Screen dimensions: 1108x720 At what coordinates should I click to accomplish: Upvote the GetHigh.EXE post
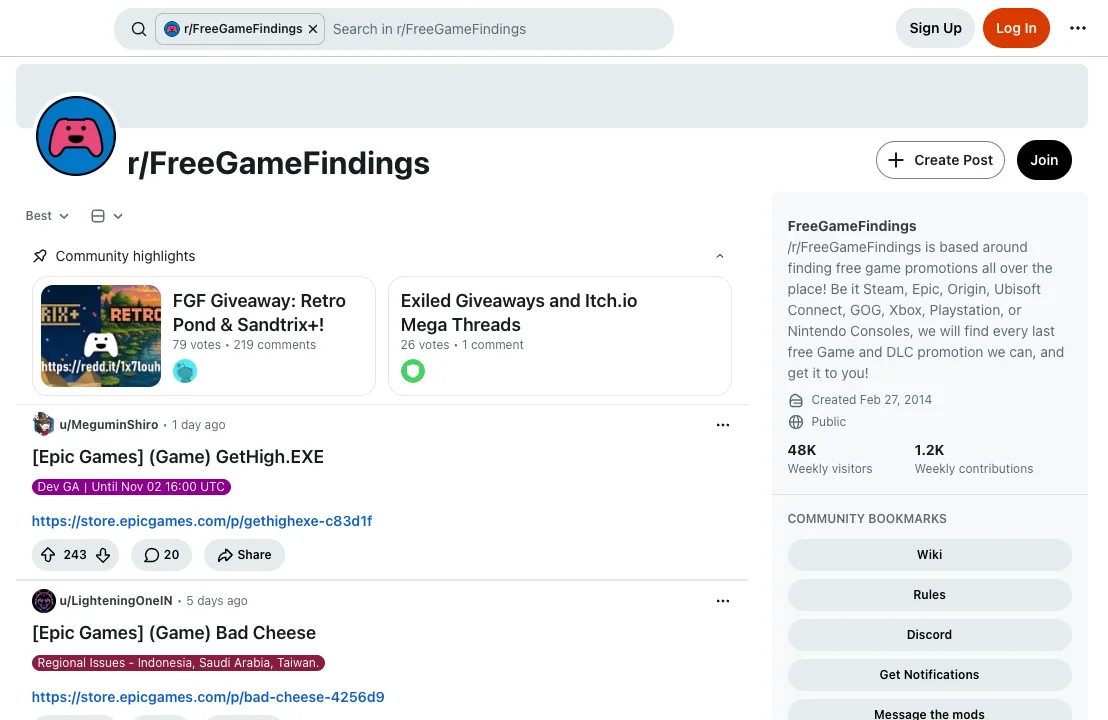tap(48, 555)
